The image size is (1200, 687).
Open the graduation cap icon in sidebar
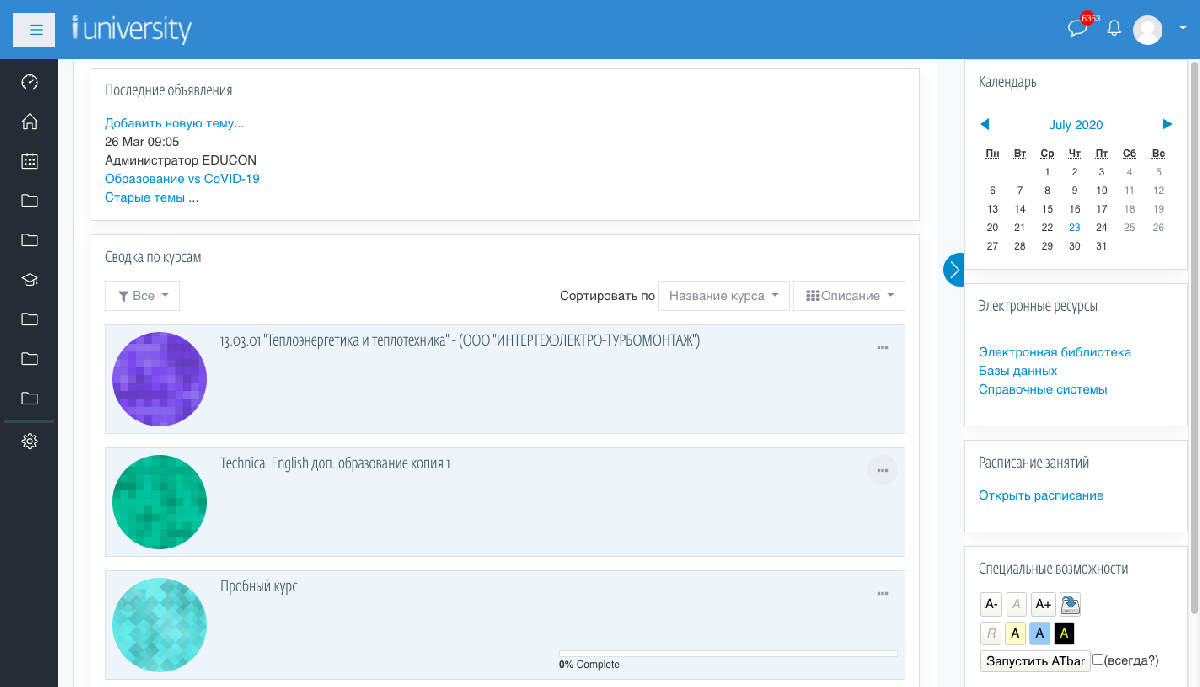click(29, 280)
